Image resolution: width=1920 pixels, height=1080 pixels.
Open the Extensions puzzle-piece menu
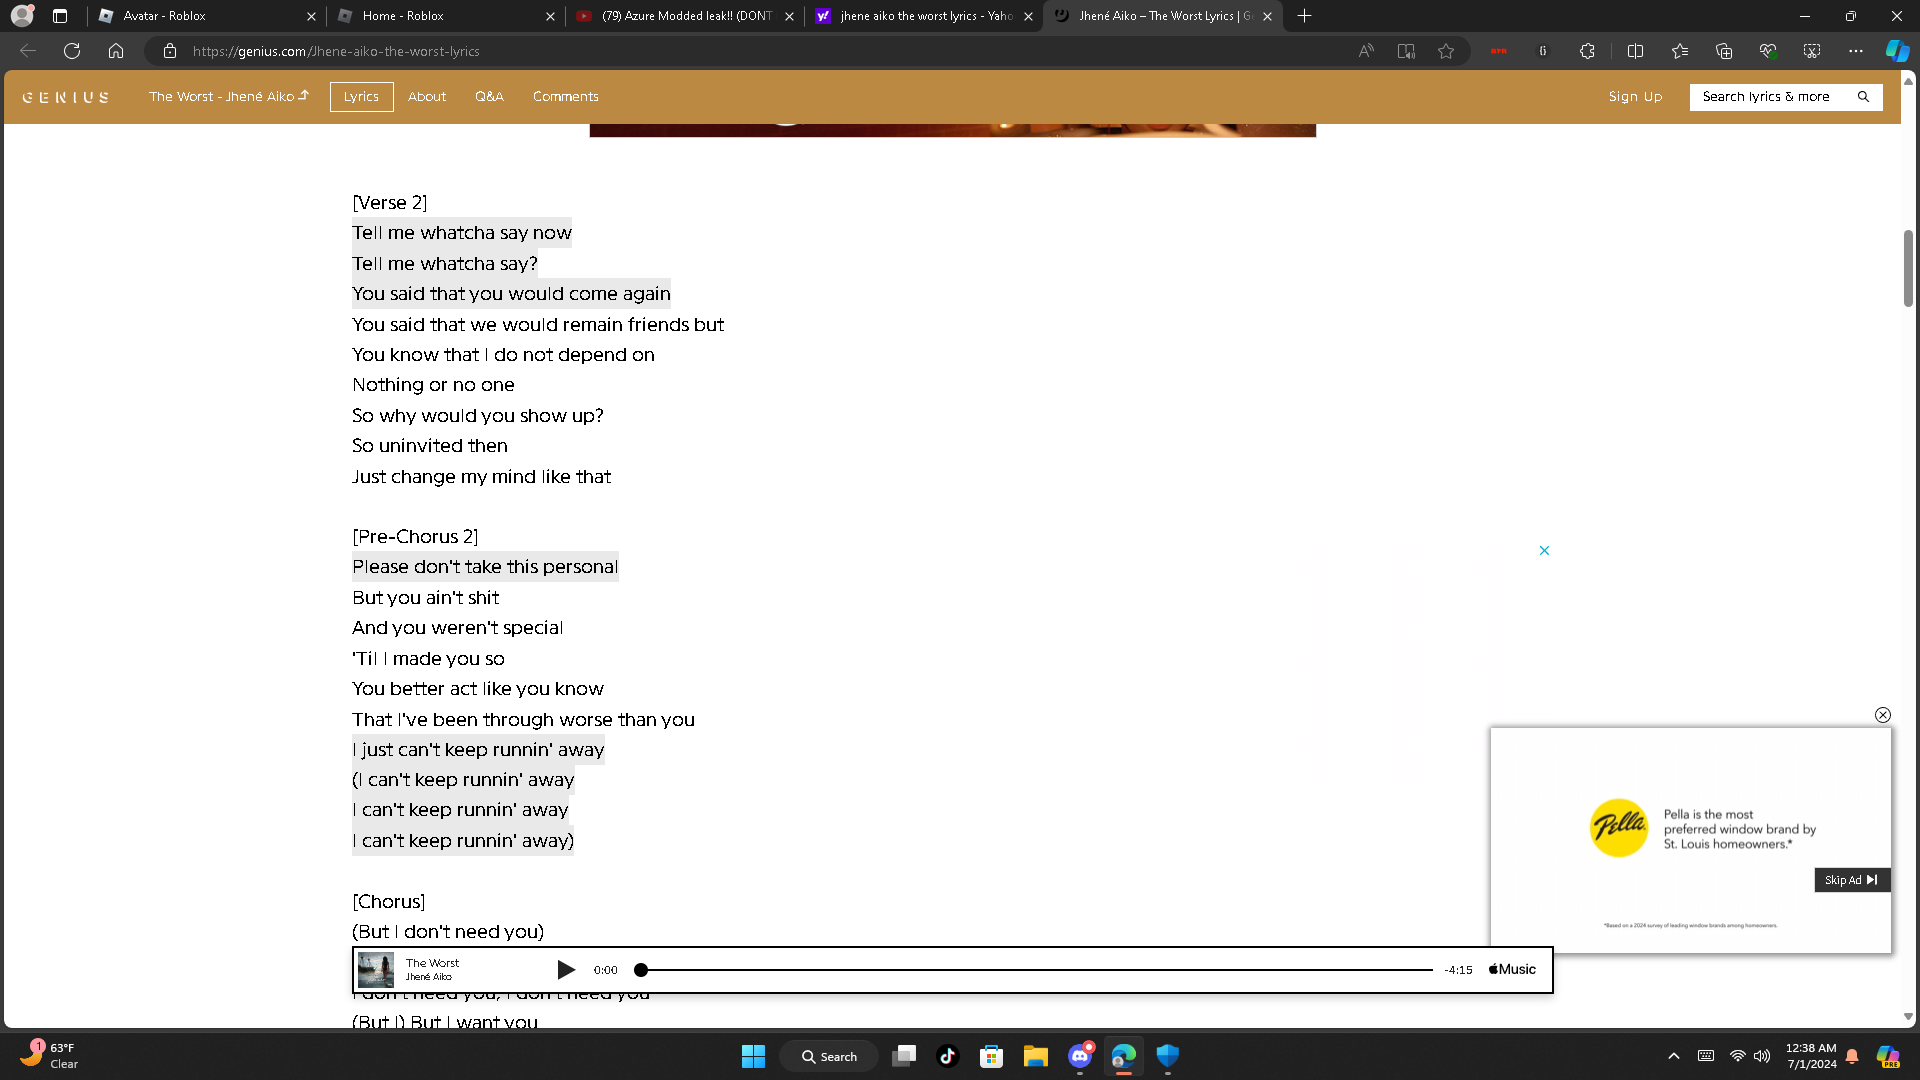pyautogui.click(x=1587, y=51)
